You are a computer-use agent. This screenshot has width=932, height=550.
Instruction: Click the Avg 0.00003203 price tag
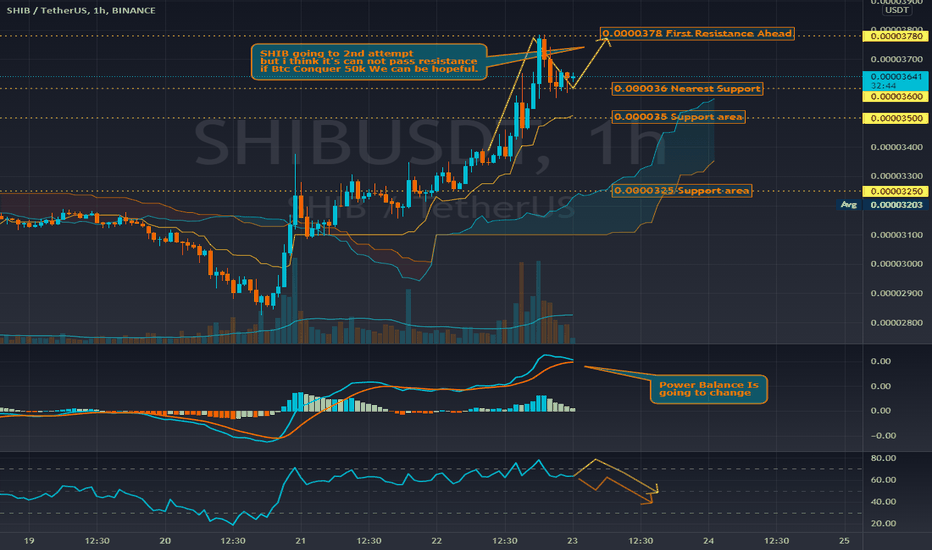(883, 205)
